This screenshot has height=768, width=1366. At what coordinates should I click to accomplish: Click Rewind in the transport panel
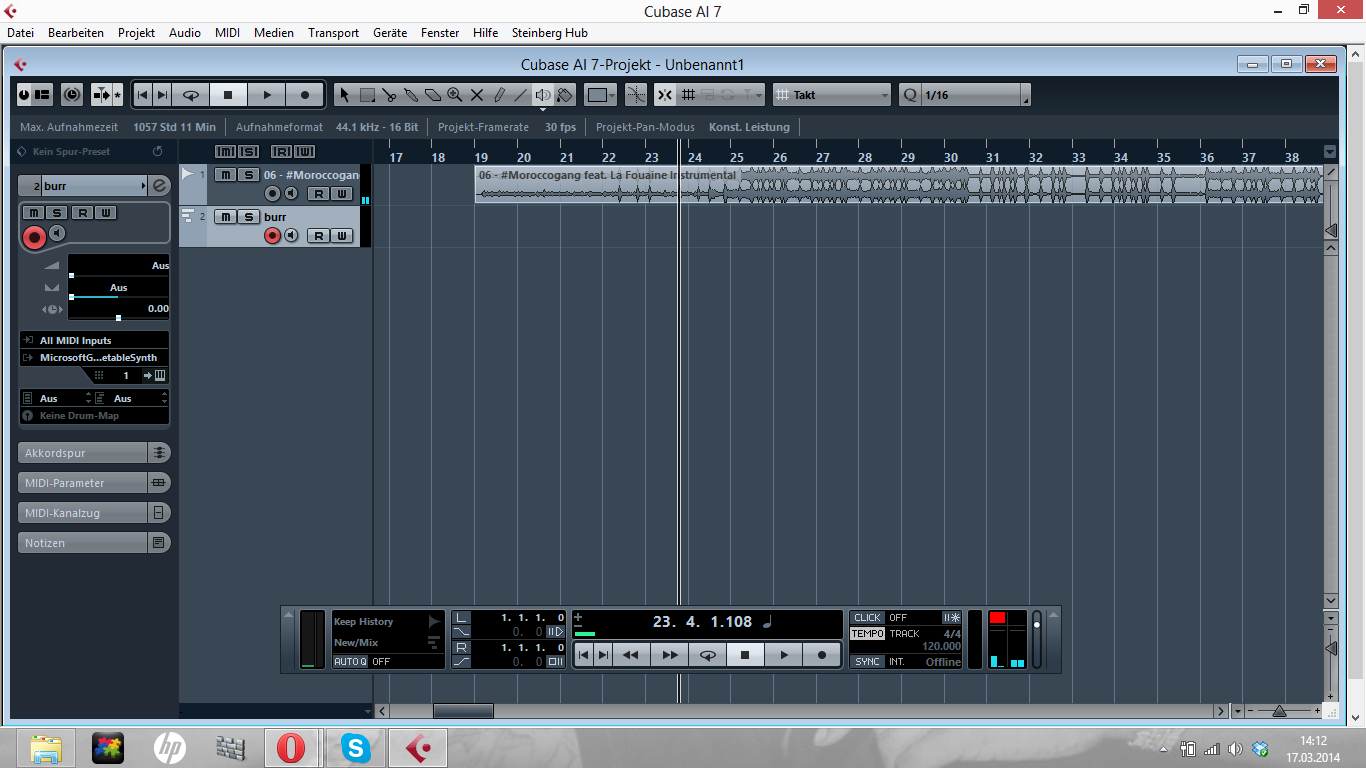coord(631,655)
